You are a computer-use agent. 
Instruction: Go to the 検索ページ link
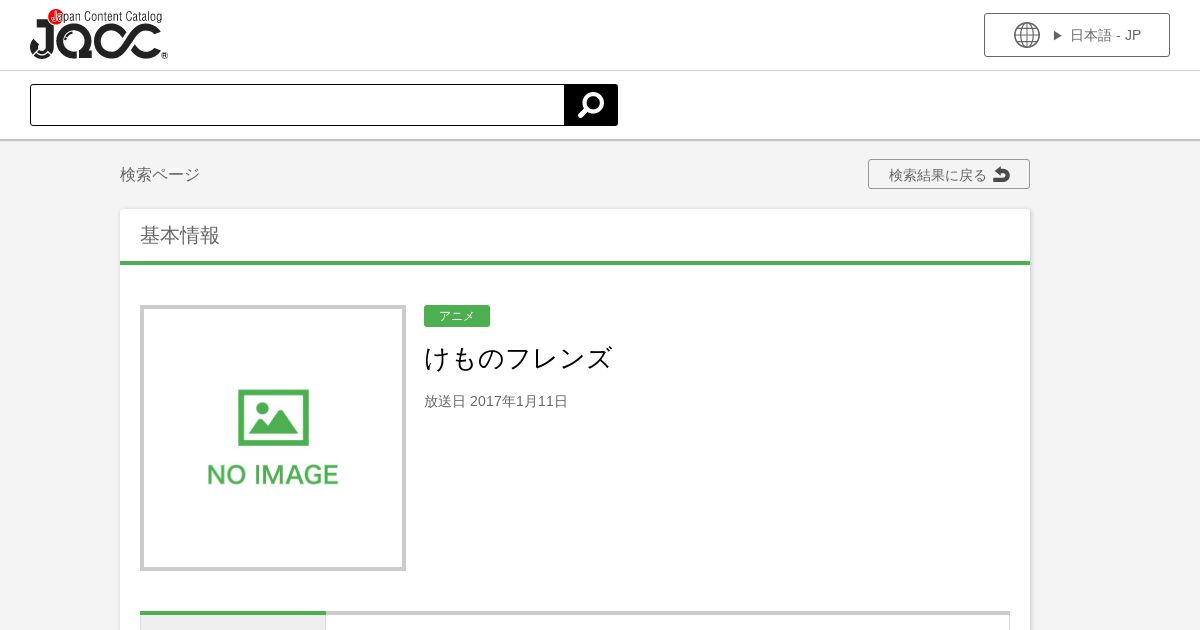pyautogui.click(x=160, y=174)
